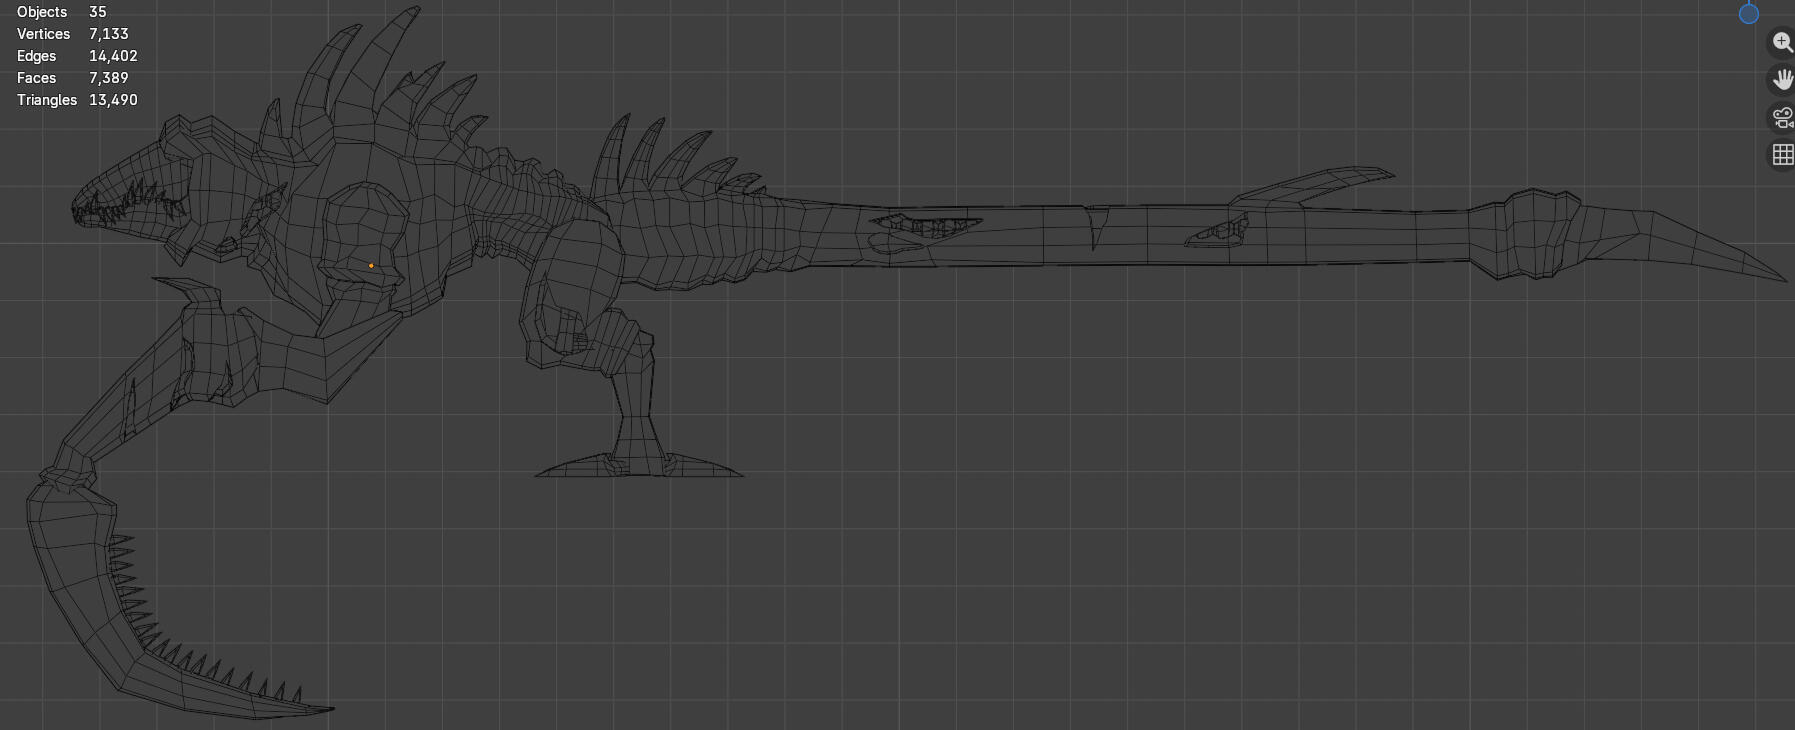Select the orange origin dot on shoulder
Viewport: 1795px width, 730px height.
[371, 266]
